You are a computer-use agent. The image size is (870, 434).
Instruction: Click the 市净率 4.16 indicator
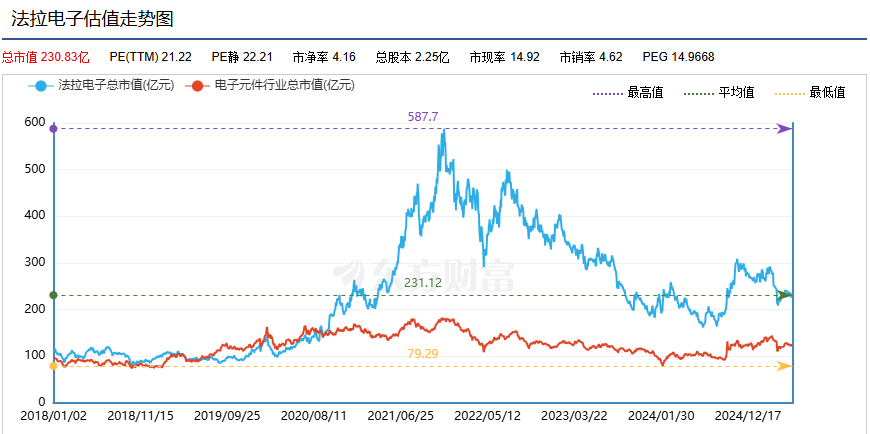[324, 57]
